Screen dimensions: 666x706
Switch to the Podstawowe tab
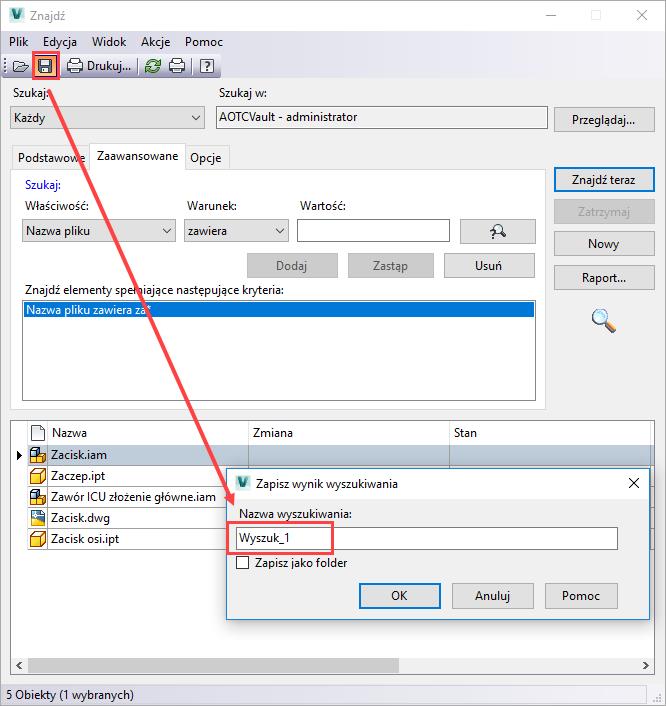tap(51, 158)
